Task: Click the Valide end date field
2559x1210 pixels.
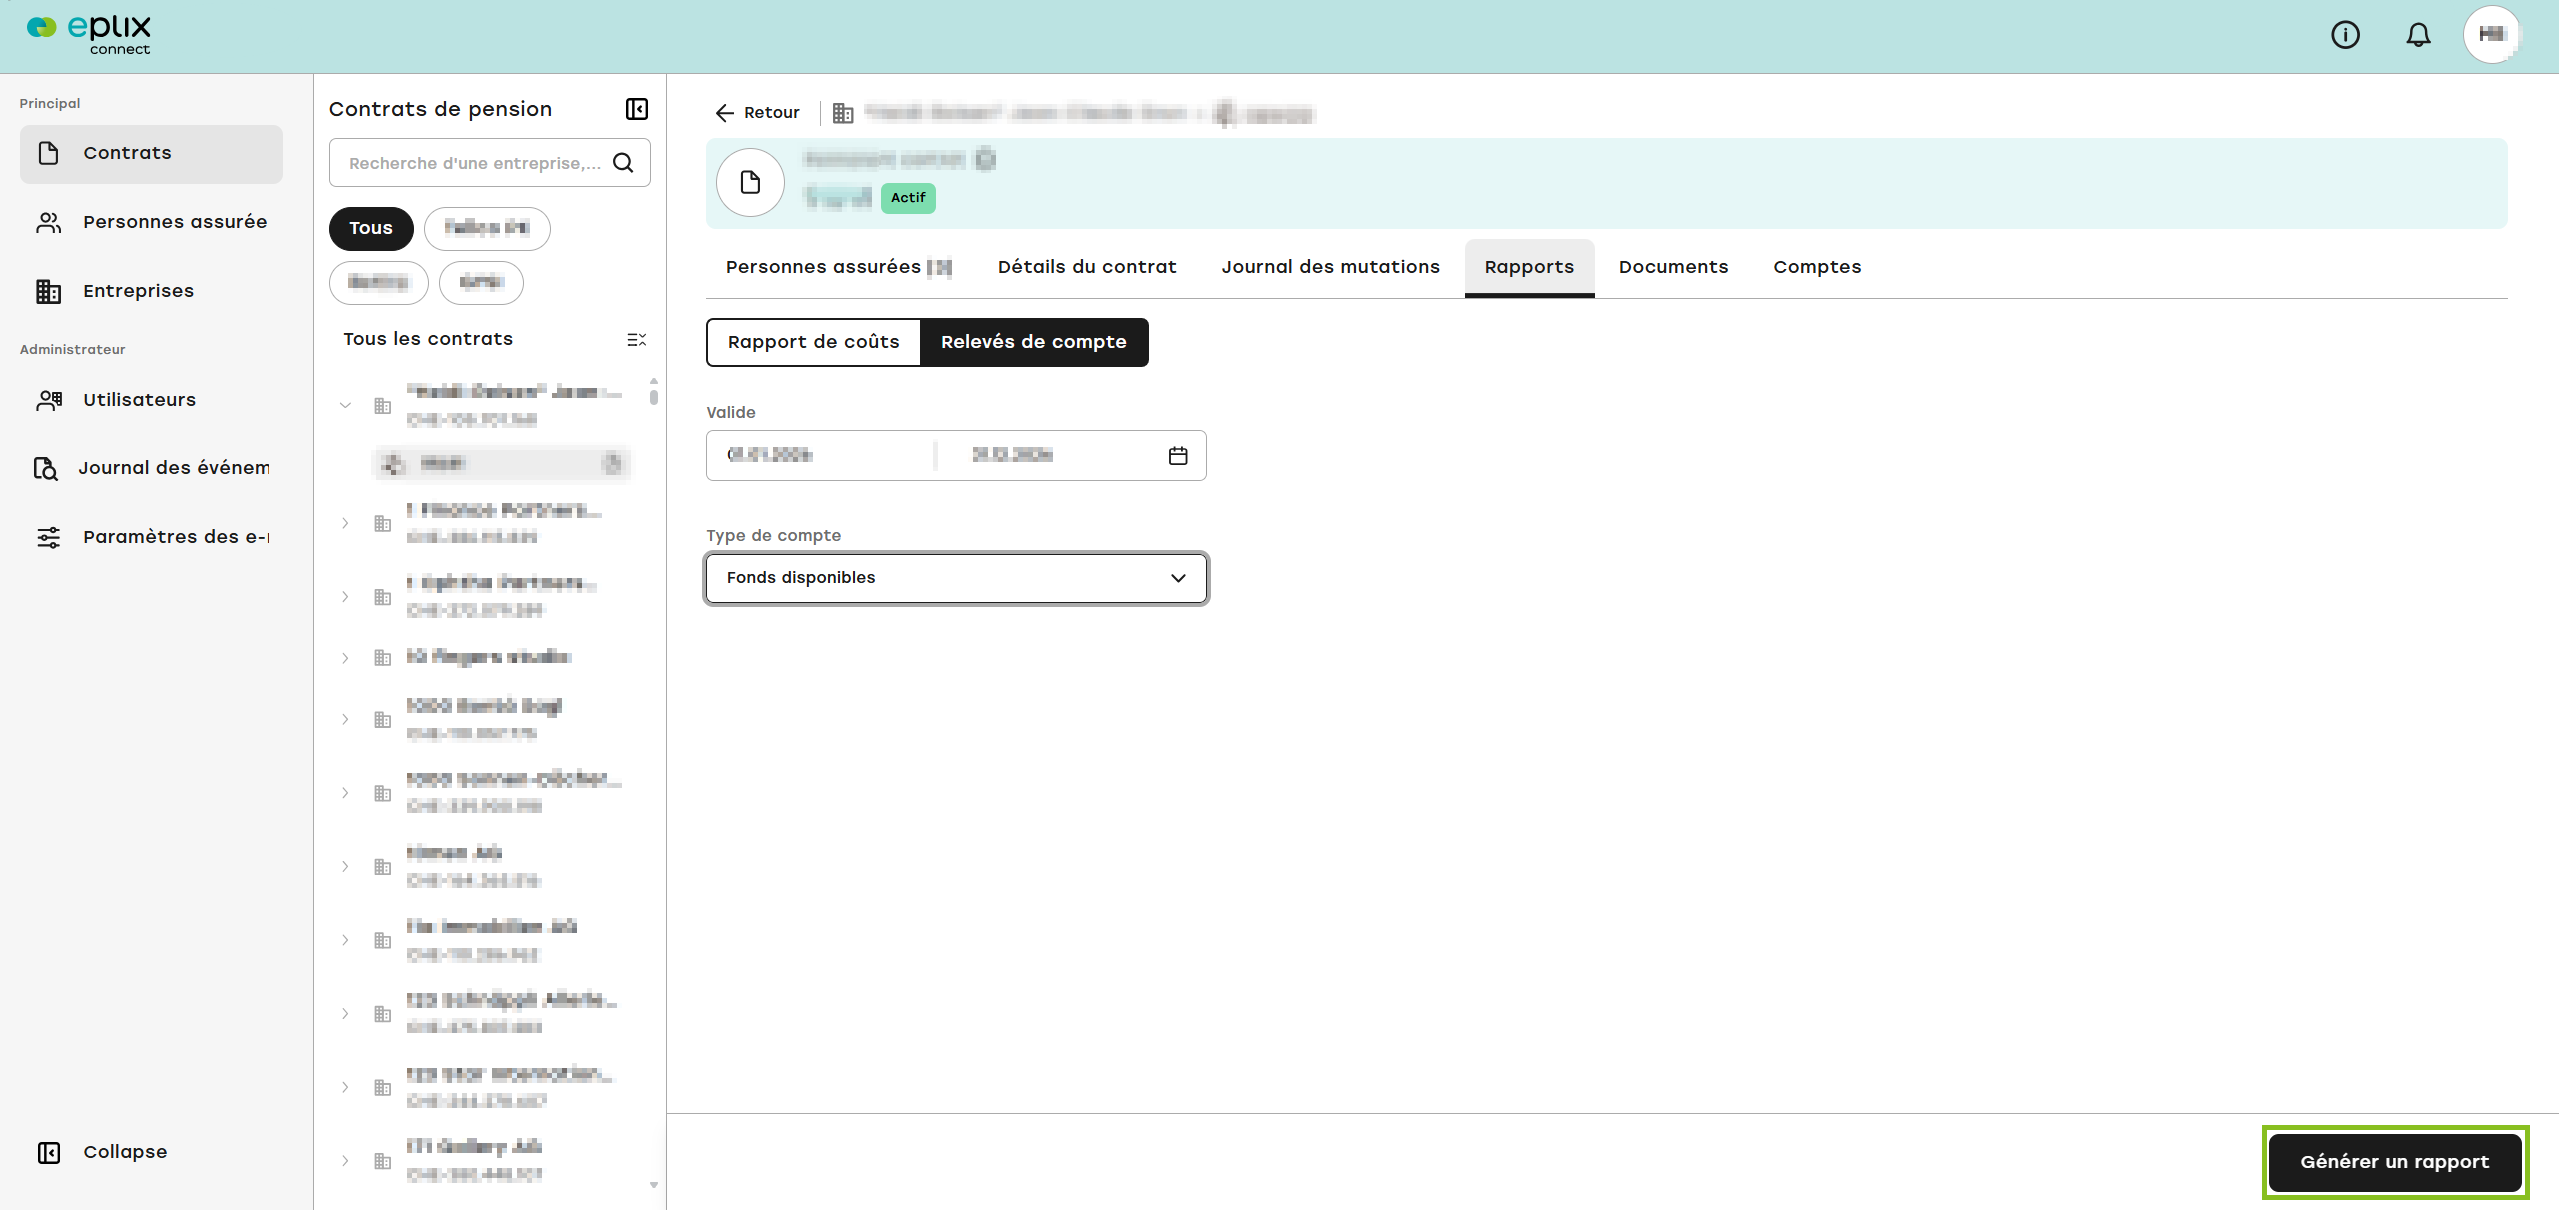Action: tap(1050, 456)
